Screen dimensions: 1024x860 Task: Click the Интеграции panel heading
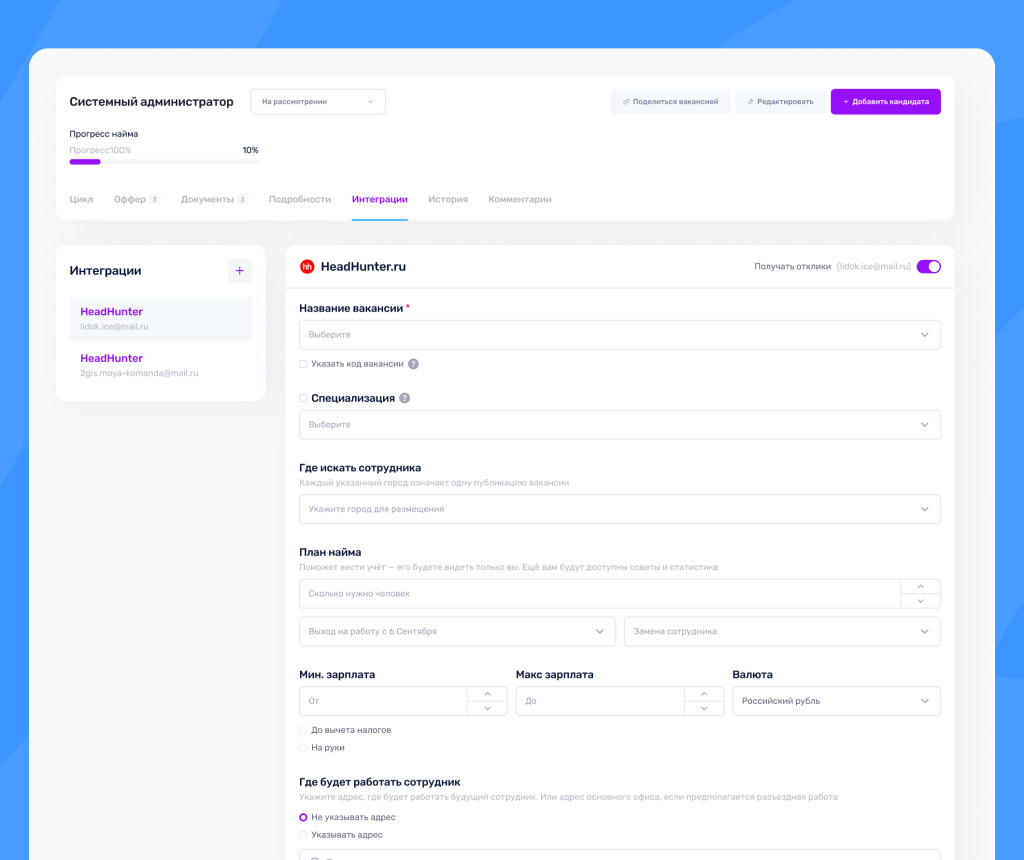point(106,271)
